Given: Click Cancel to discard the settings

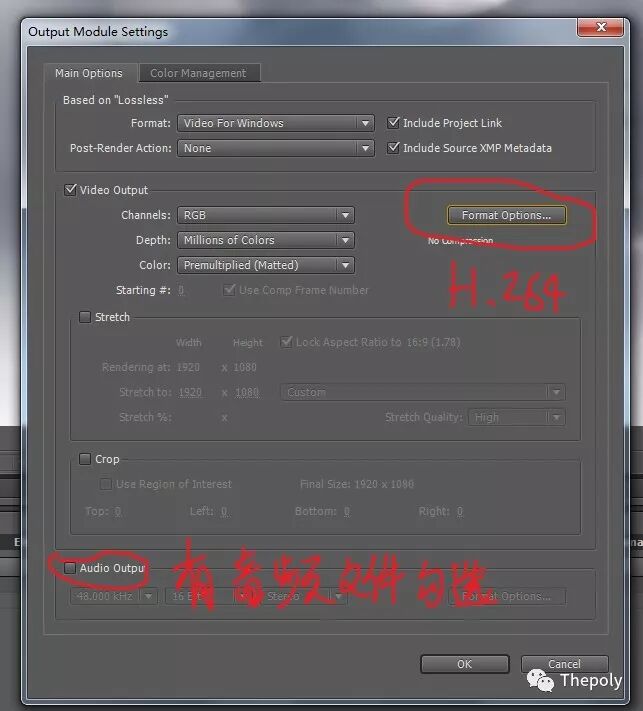Looking at the screenshot, I should tap(564, 664).
